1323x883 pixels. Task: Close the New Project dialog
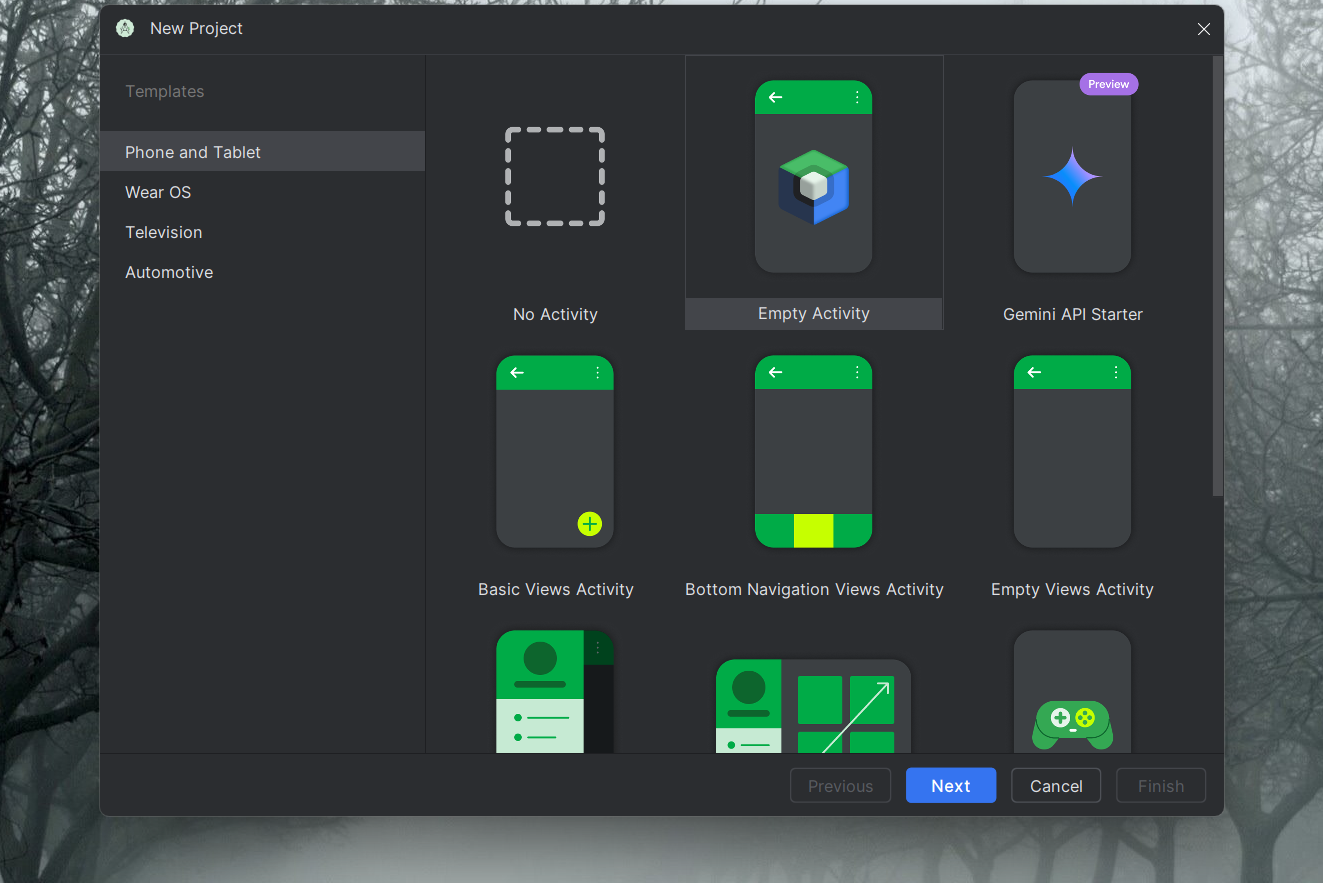click(1204, 29)
